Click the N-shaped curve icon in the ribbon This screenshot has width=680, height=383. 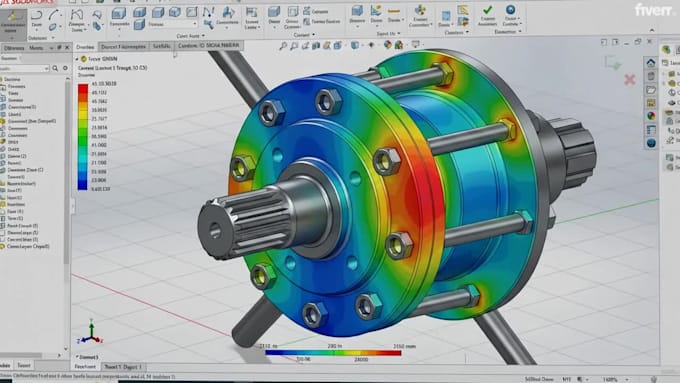[208, 13]
